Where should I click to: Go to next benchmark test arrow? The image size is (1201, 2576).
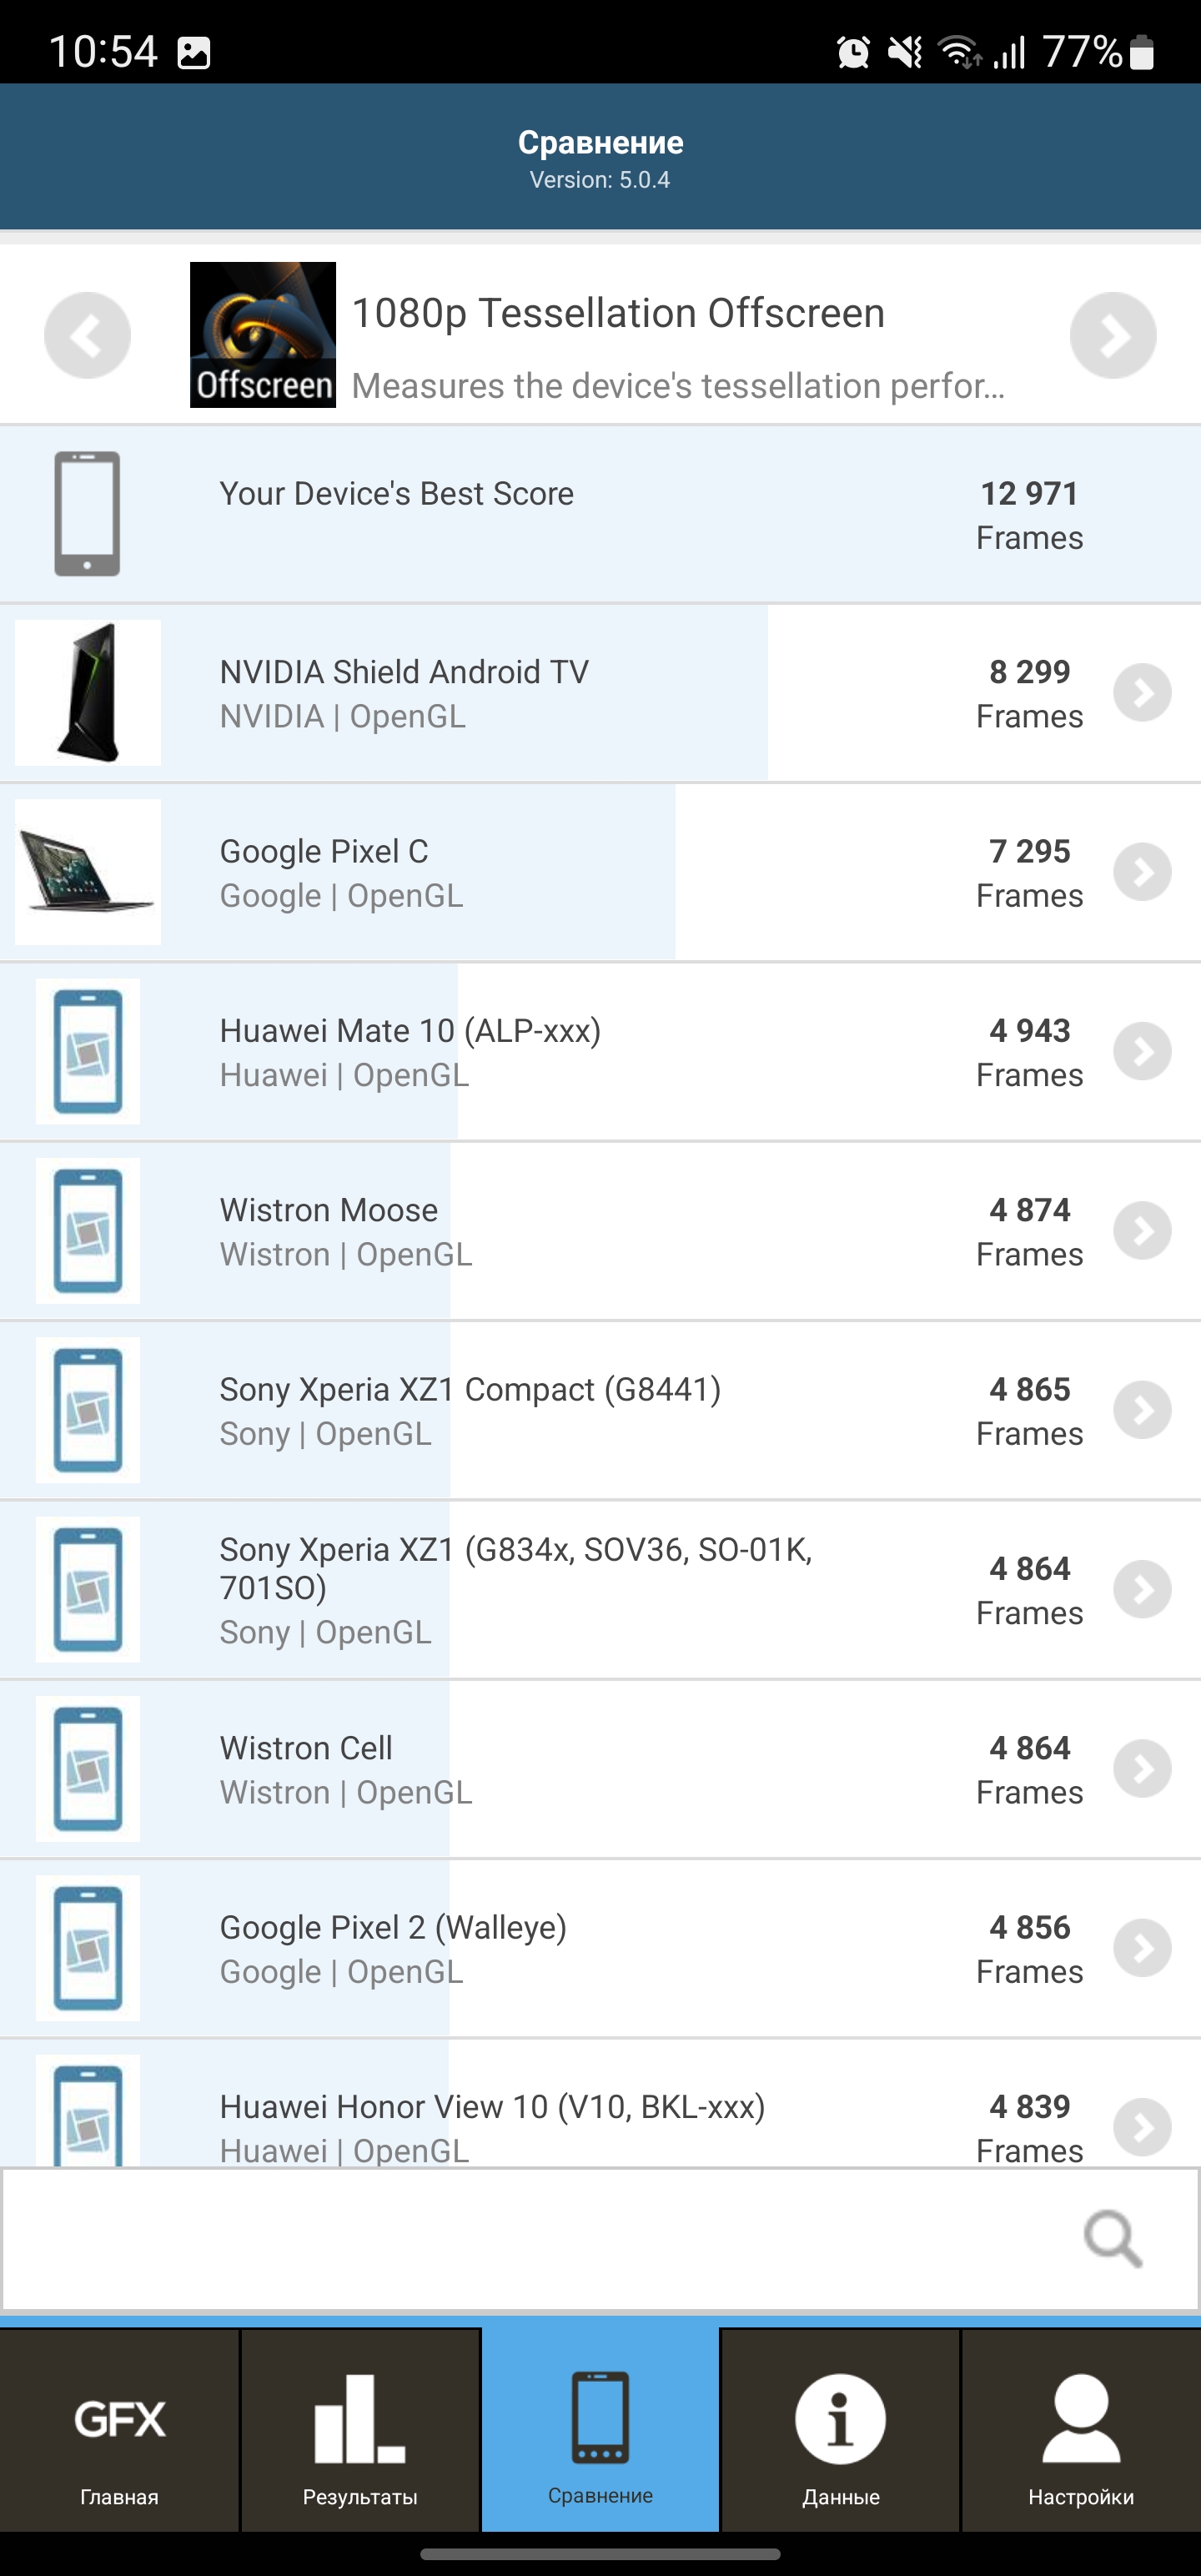click(x=1112, y=335)
